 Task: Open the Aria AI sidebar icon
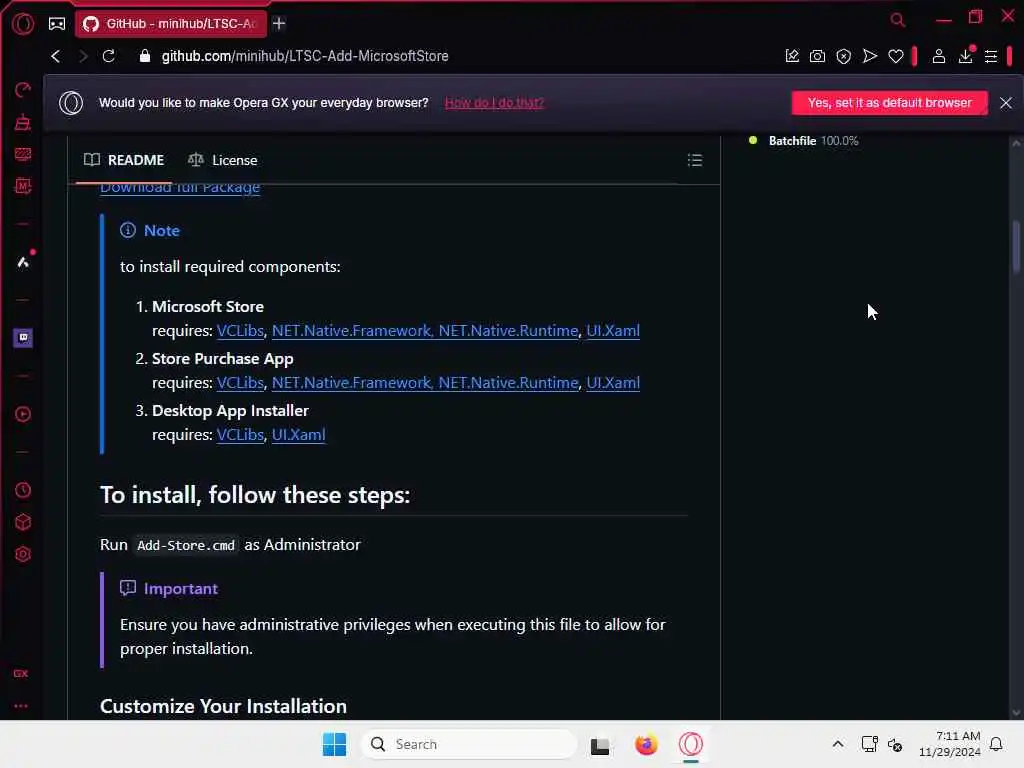(23, 262)
